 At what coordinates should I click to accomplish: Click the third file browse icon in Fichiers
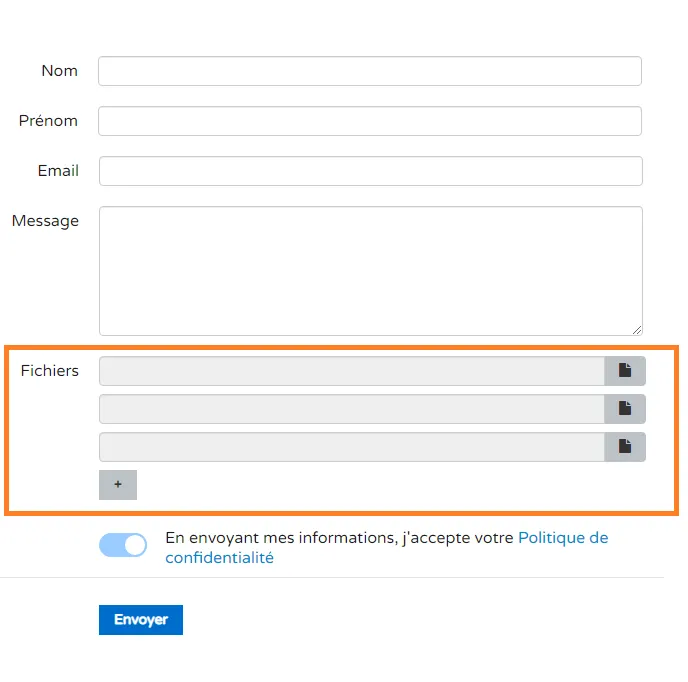(624, 447)
